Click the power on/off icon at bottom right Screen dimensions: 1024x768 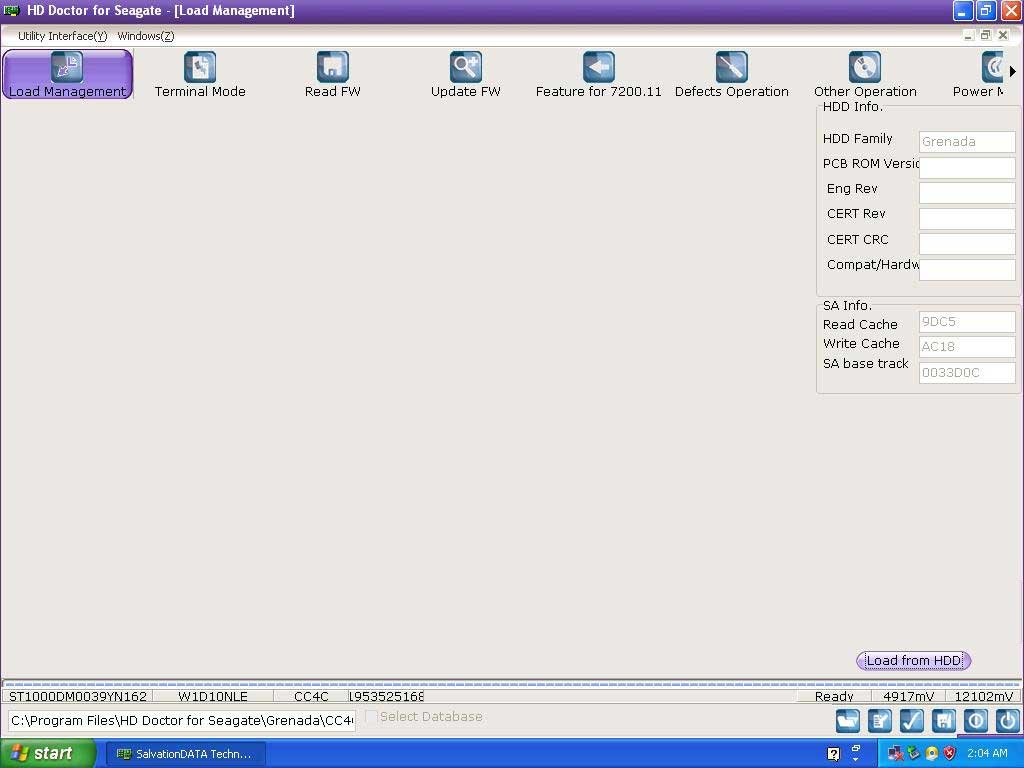point(1008,721)
